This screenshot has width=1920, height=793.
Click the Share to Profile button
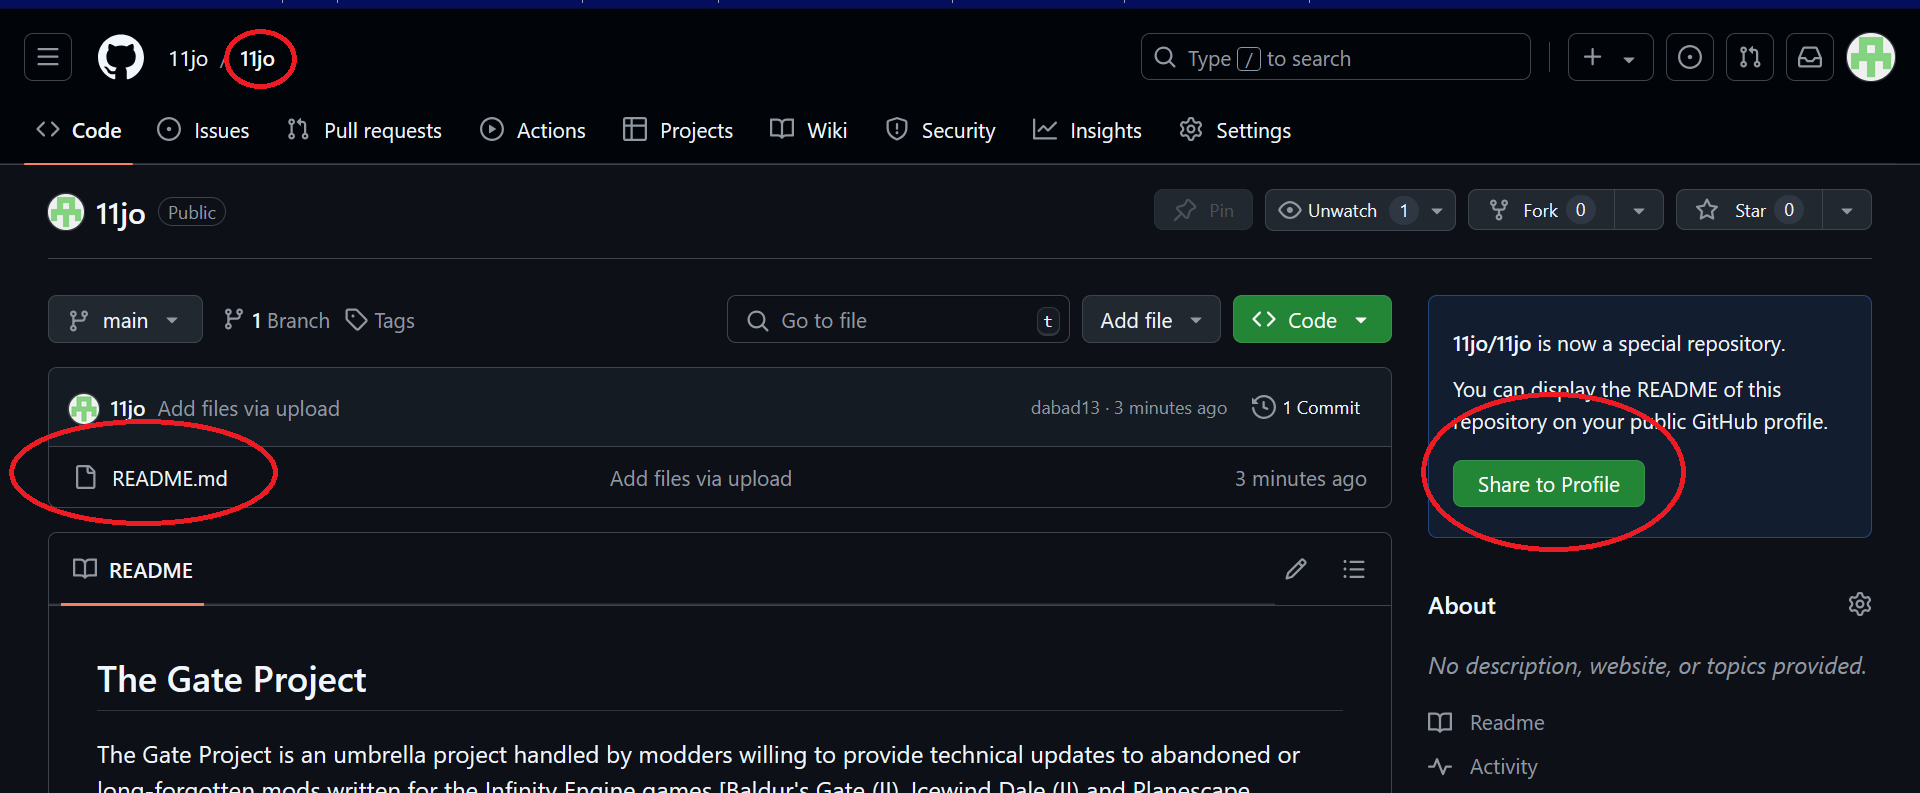1548,484
